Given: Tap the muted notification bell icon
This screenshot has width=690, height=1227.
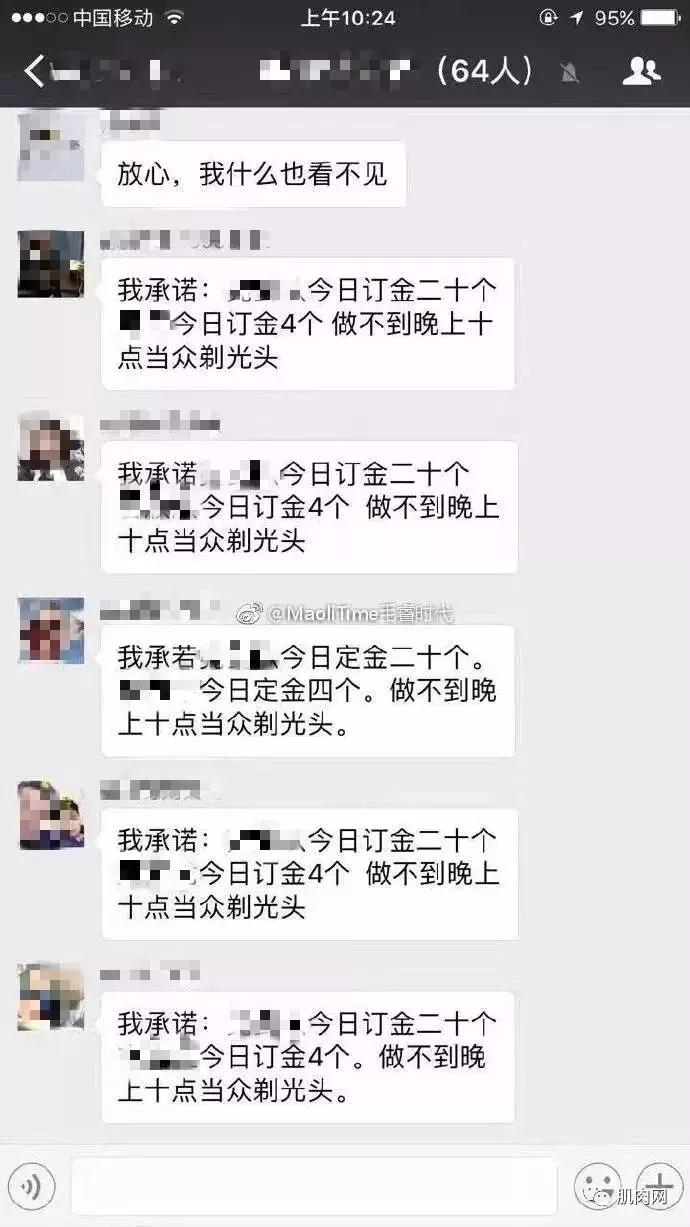Looking at the screenshot, I should pyautogui.click(x=570, y=72).
